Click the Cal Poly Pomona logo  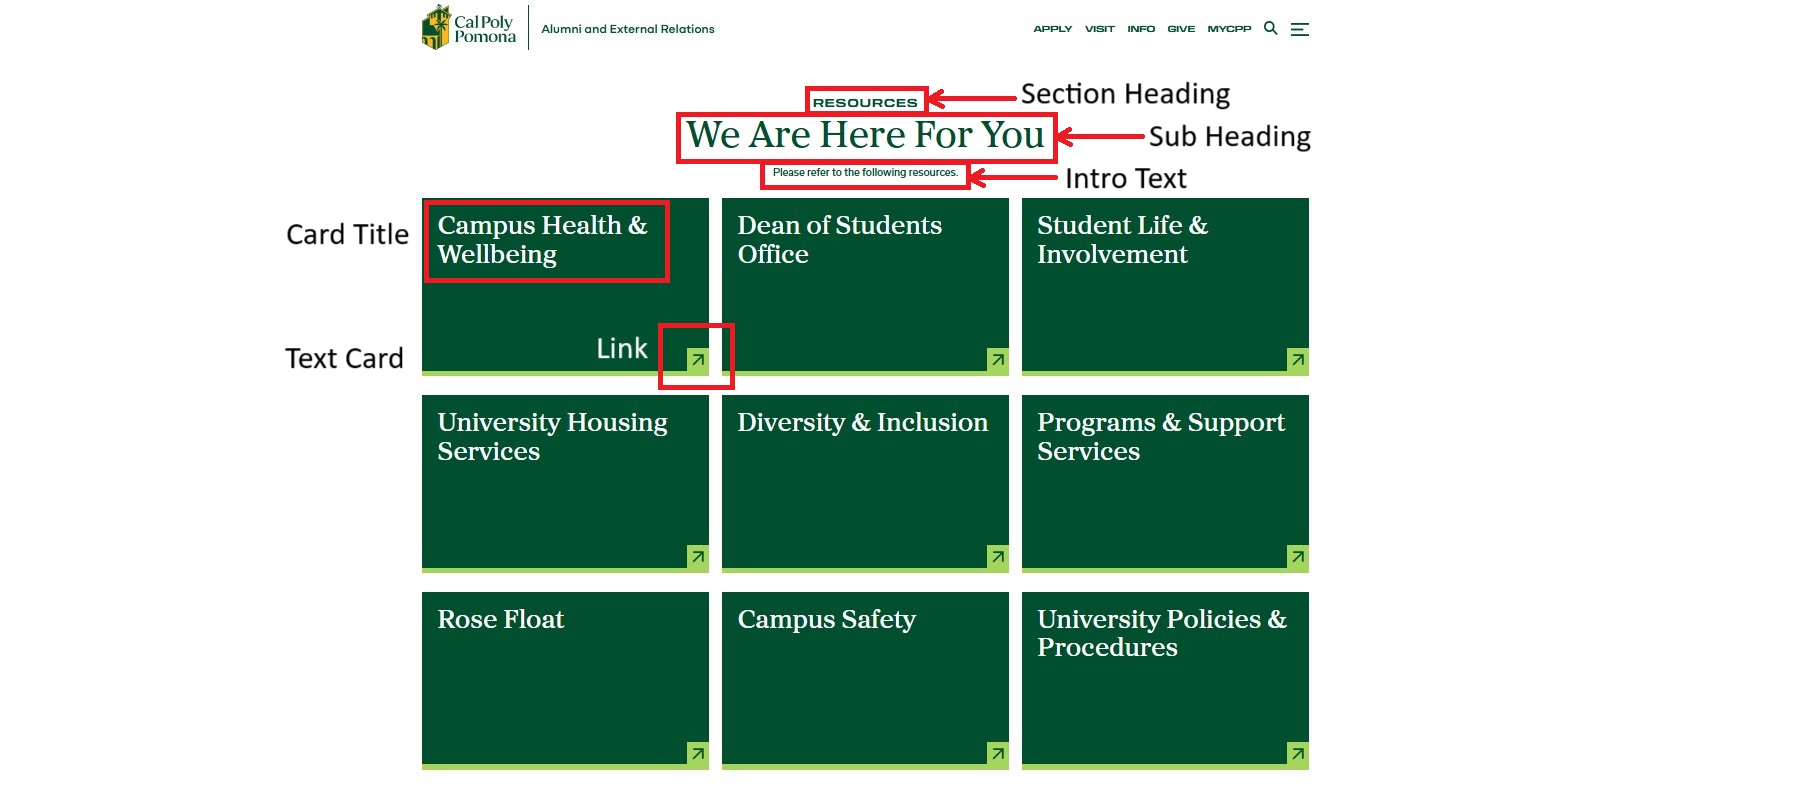point(468,28)
